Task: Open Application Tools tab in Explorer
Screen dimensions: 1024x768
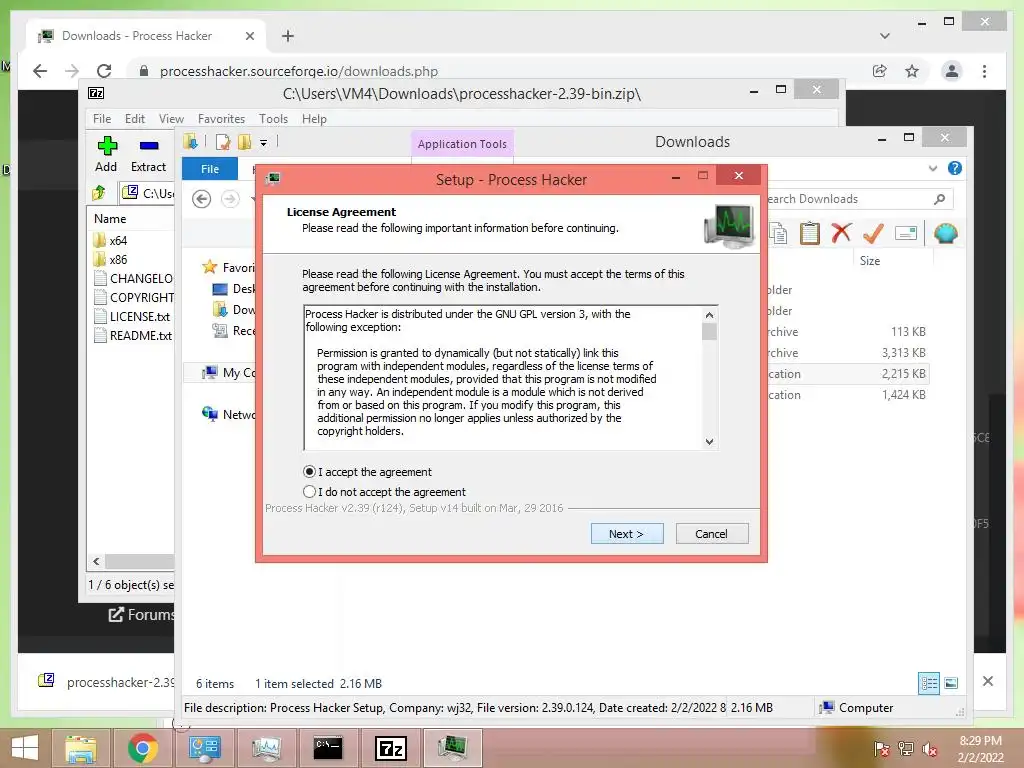Action: coord(462,144)
